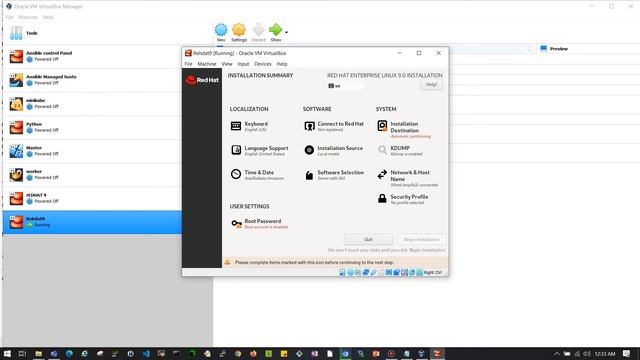Viewport: 640px width, 360px height.
Task: Open Security Profile settings
Action: [402, 199]
